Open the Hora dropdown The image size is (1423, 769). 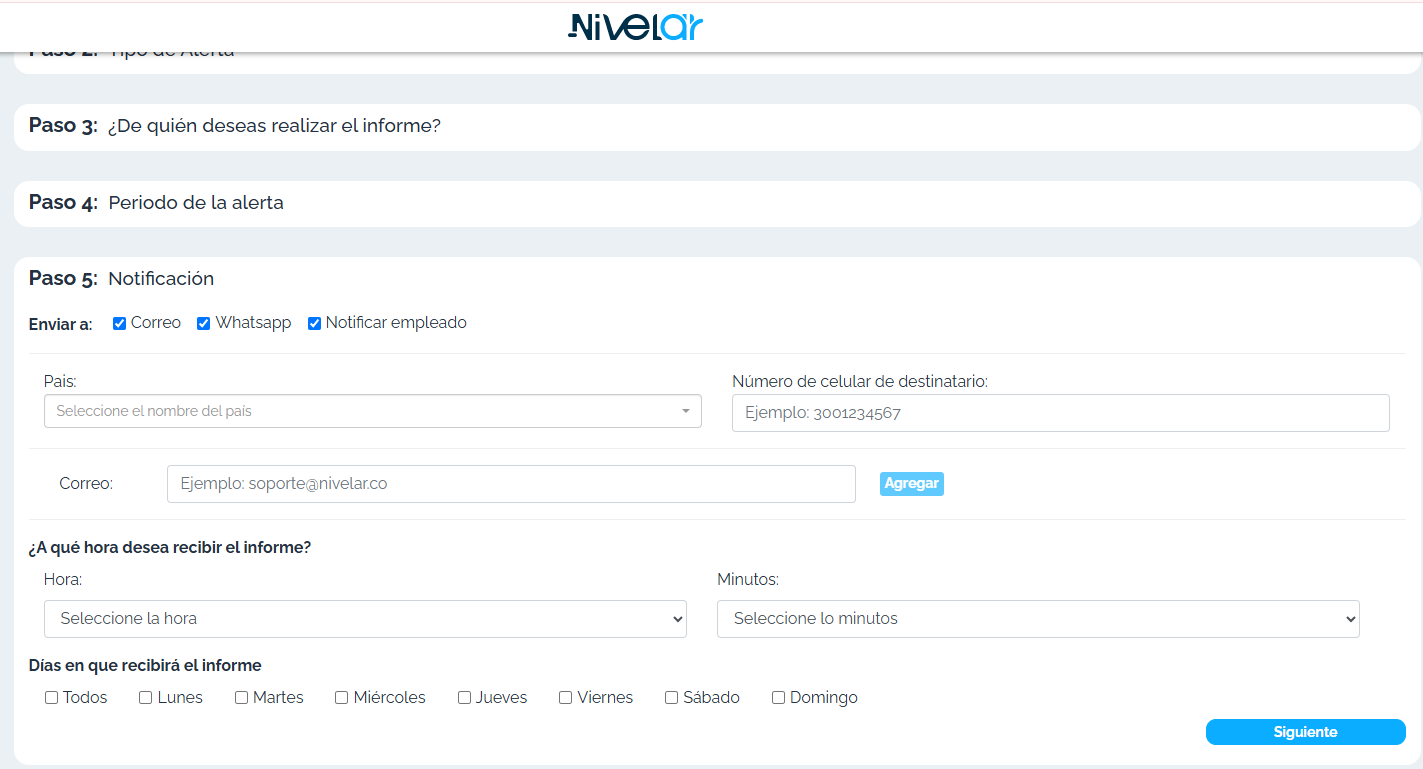pyautogui.click(x=365, y=619)
